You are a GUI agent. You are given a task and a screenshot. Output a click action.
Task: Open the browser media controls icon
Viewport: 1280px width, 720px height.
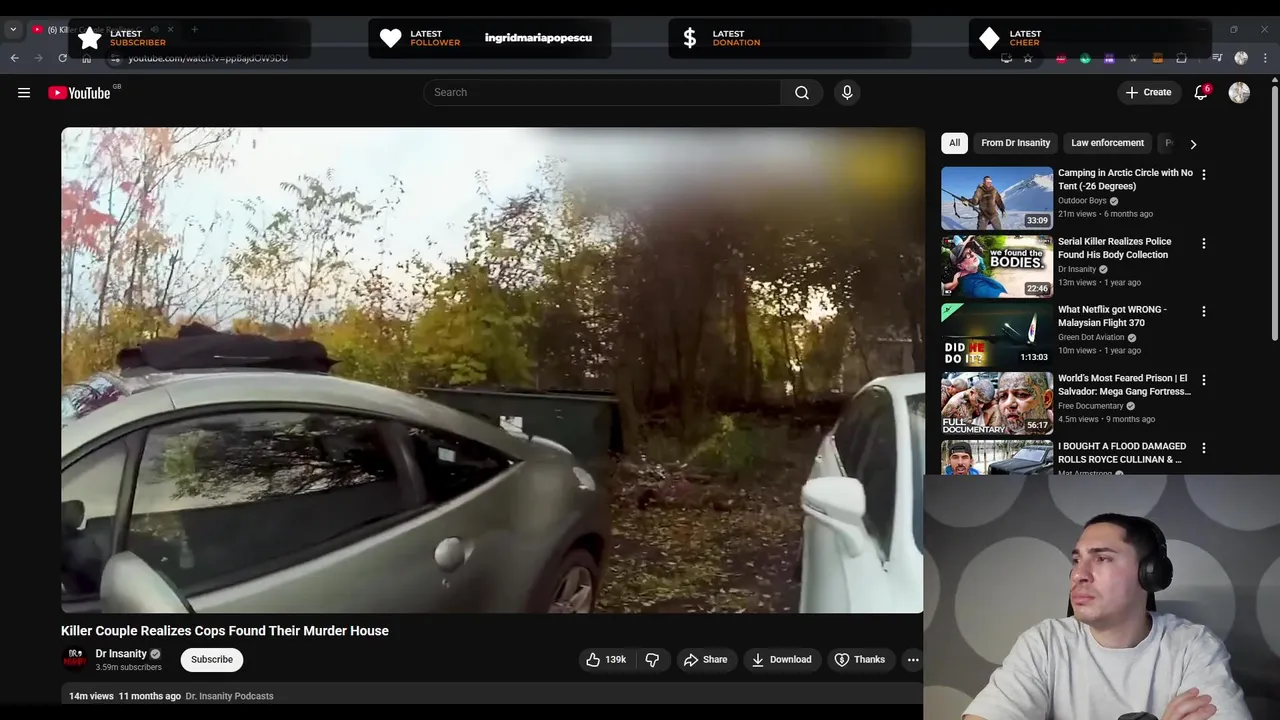coord(1217,58)
